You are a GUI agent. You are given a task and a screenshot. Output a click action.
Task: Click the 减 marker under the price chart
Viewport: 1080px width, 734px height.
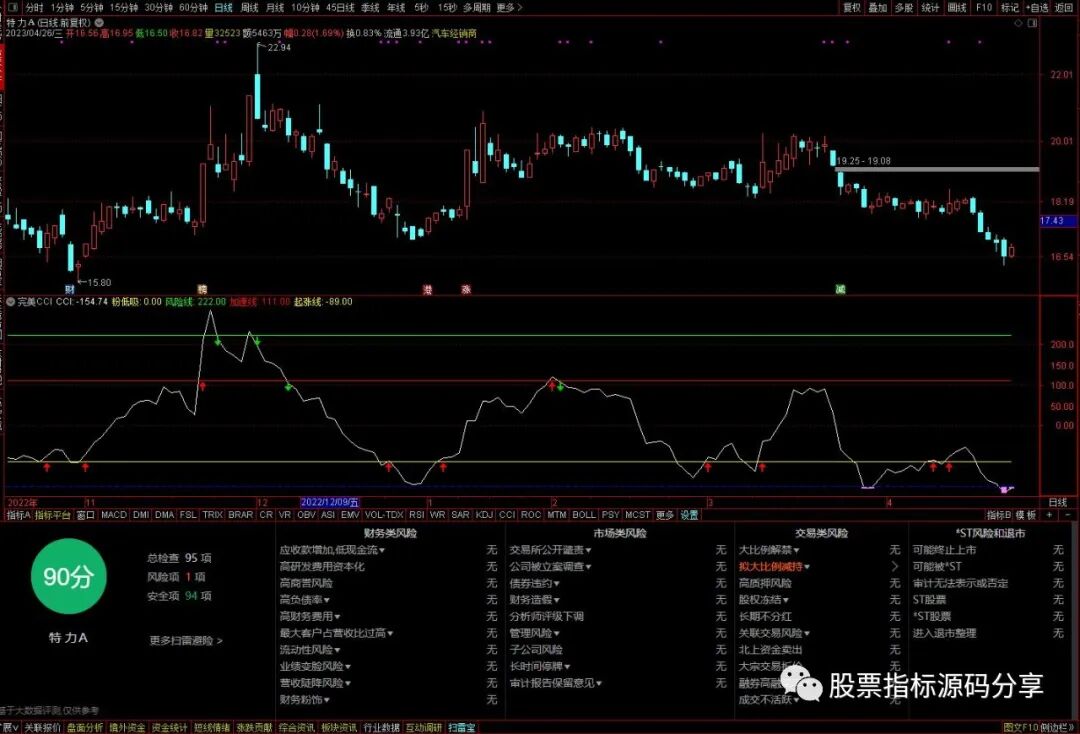[x=840, y=289]
